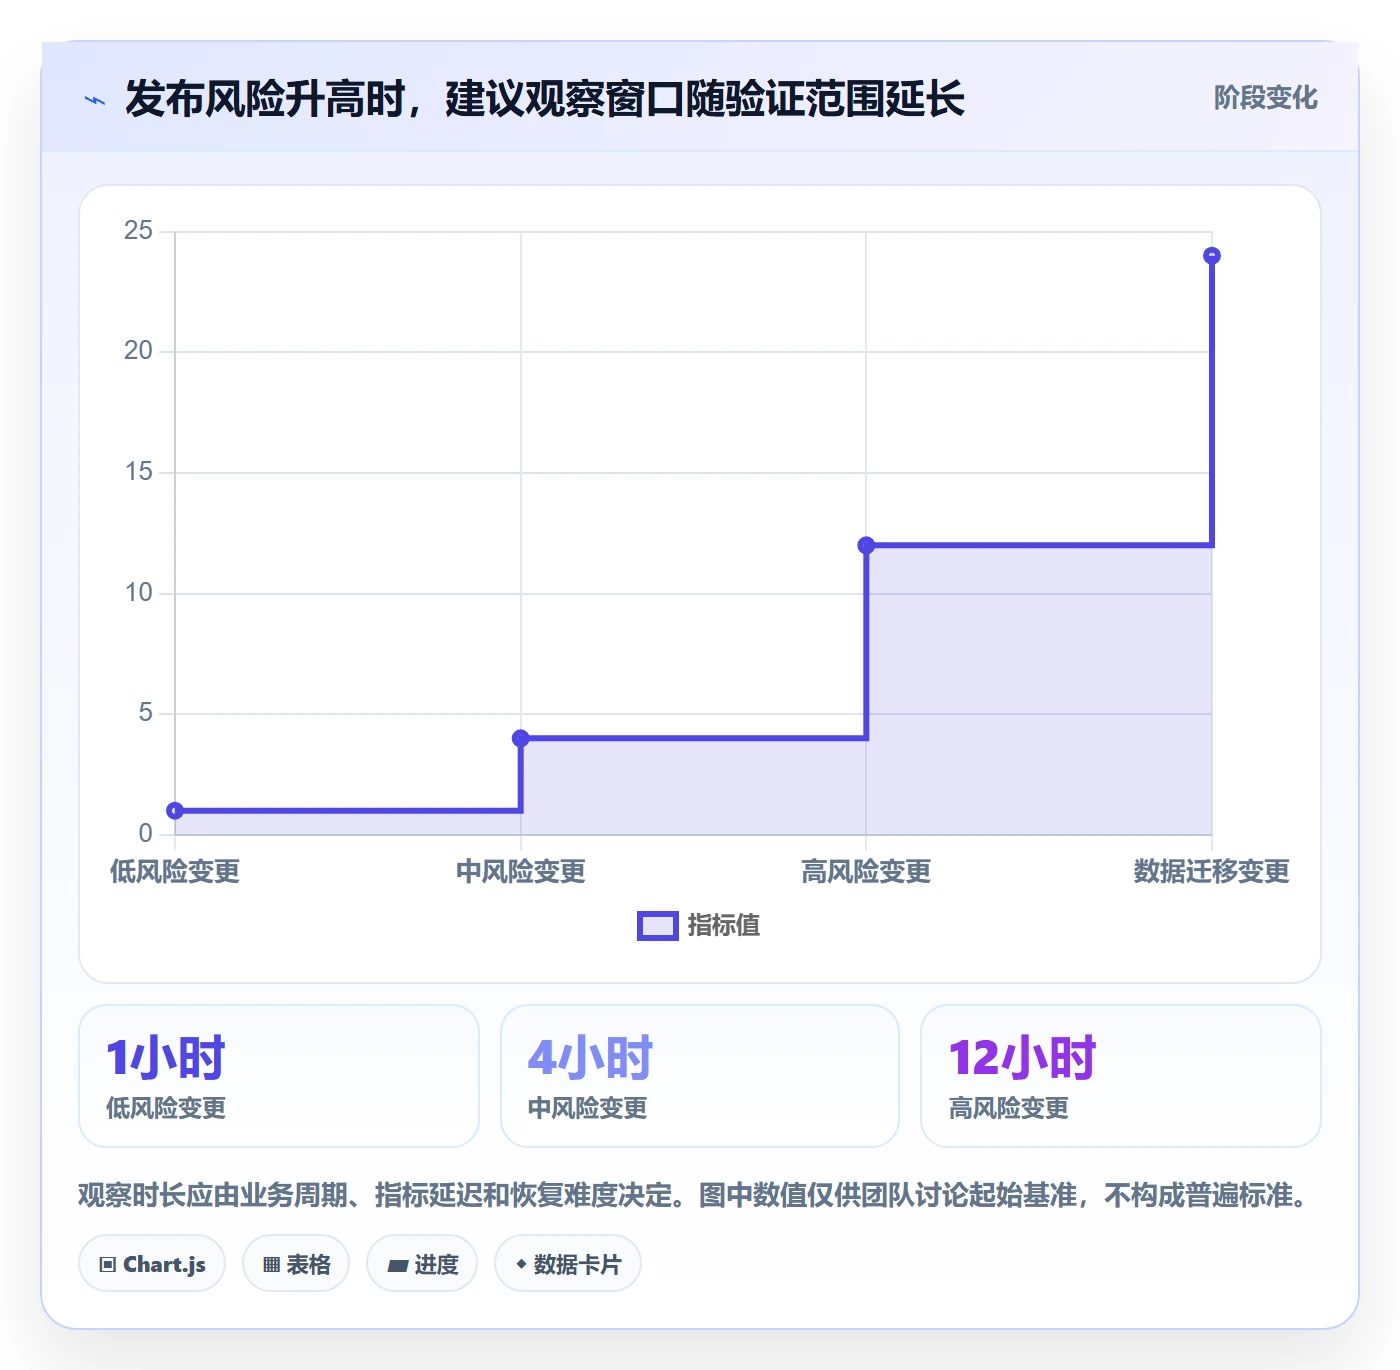Click the 数据卡片 chip's diamond icon
Viewport: 1400px width, 1370px height.
pos(521,1264)
